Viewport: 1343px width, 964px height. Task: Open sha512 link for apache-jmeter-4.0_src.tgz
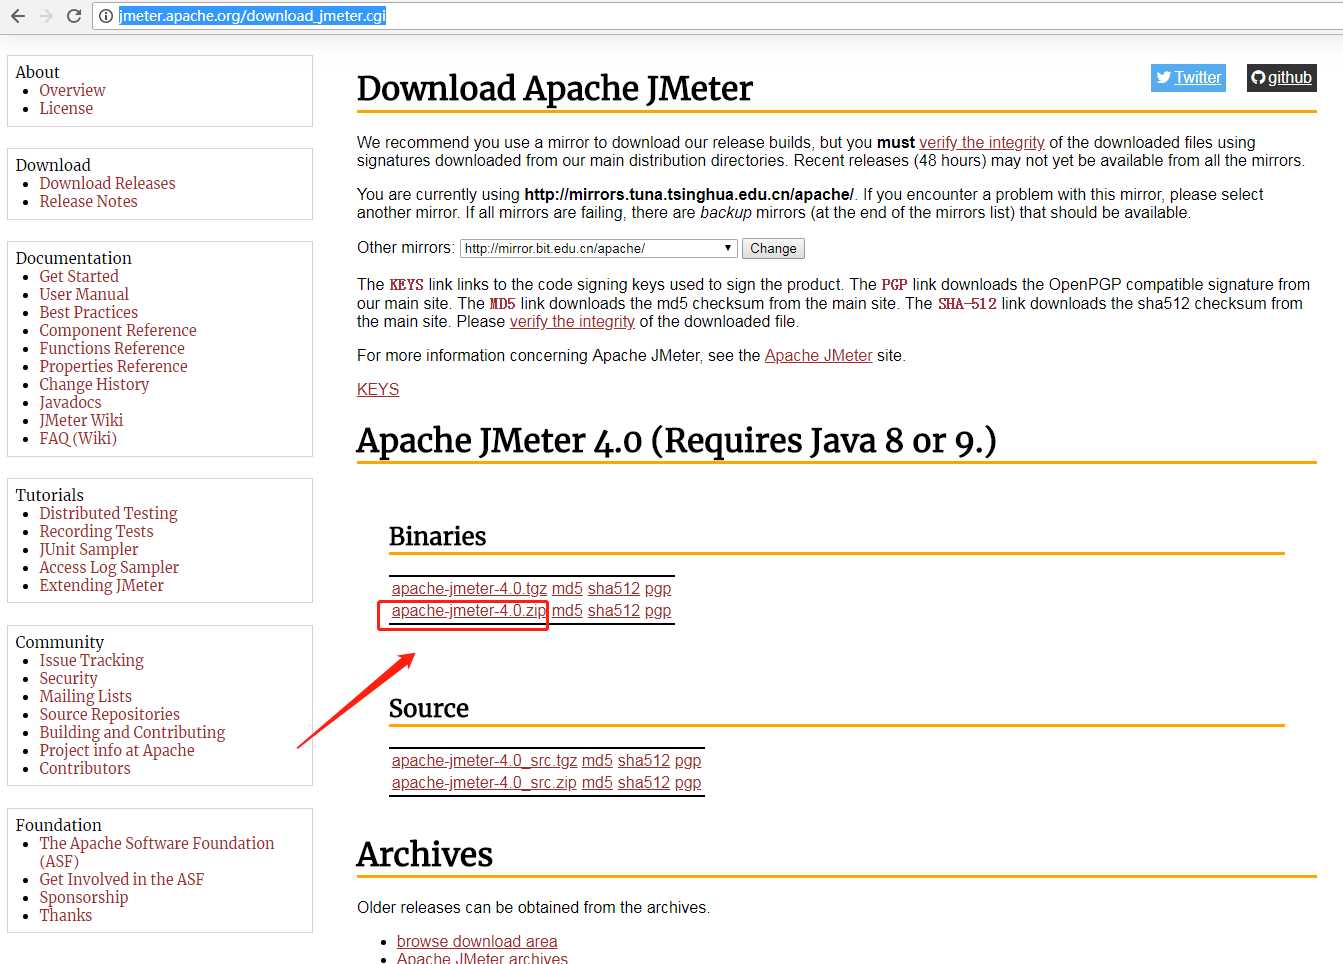[644, 760]
